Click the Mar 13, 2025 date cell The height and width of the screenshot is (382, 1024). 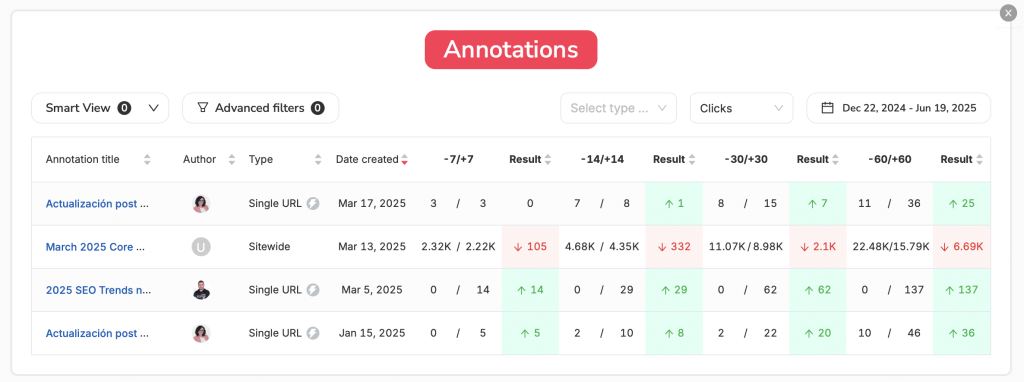[372, 247]
